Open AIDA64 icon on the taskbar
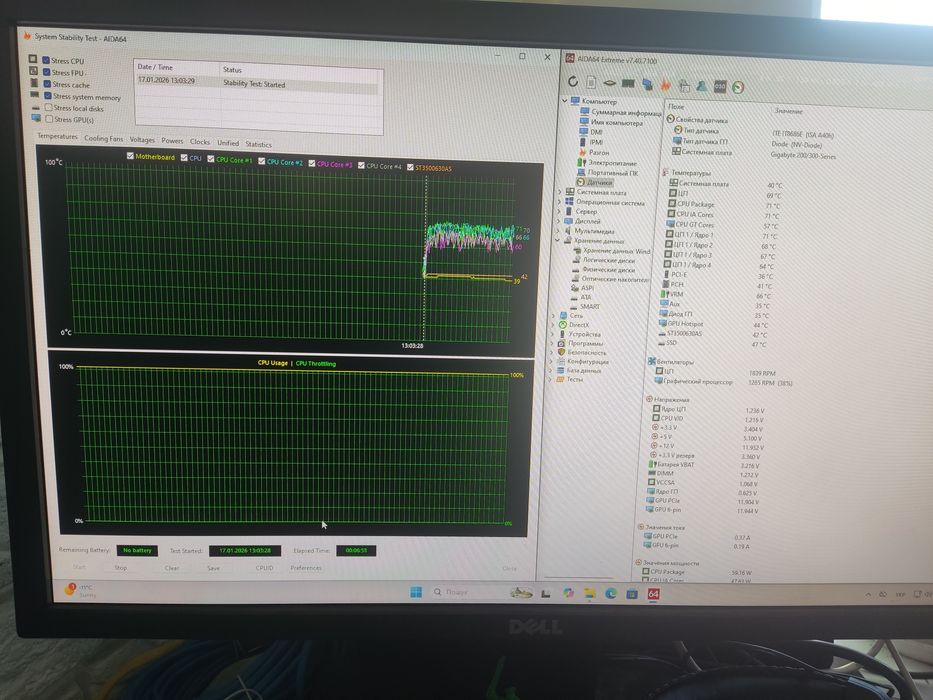 (653, 594)
